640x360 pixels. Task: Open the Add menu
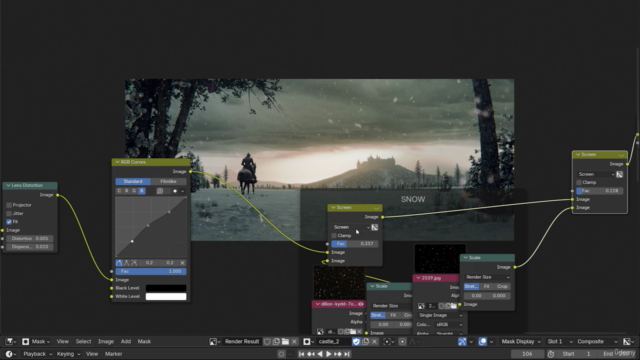126,341
